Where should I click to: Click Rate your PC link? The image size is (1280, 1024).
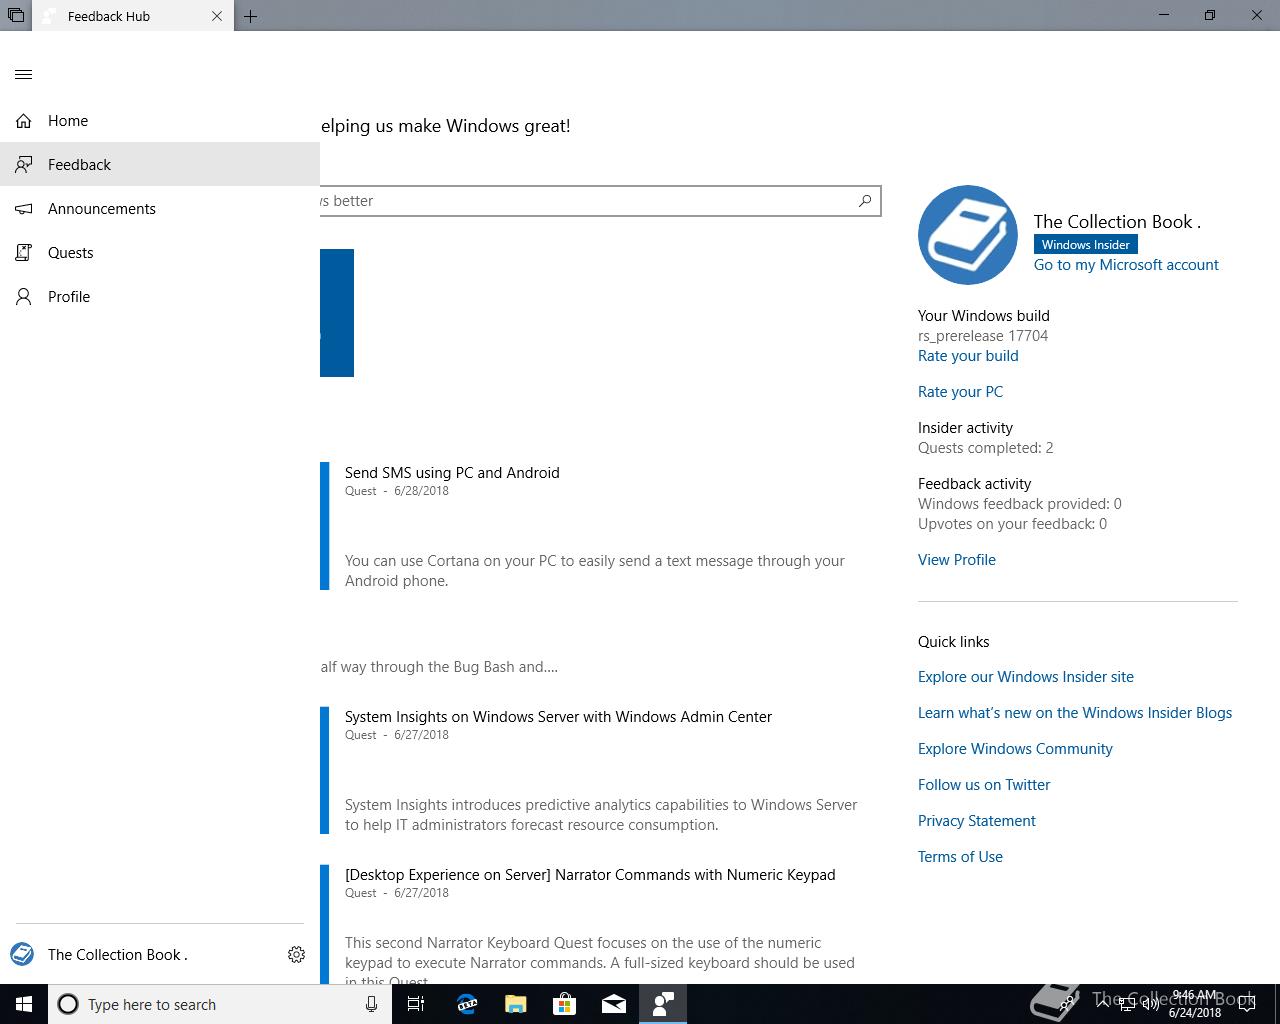[x=960, y=392]
